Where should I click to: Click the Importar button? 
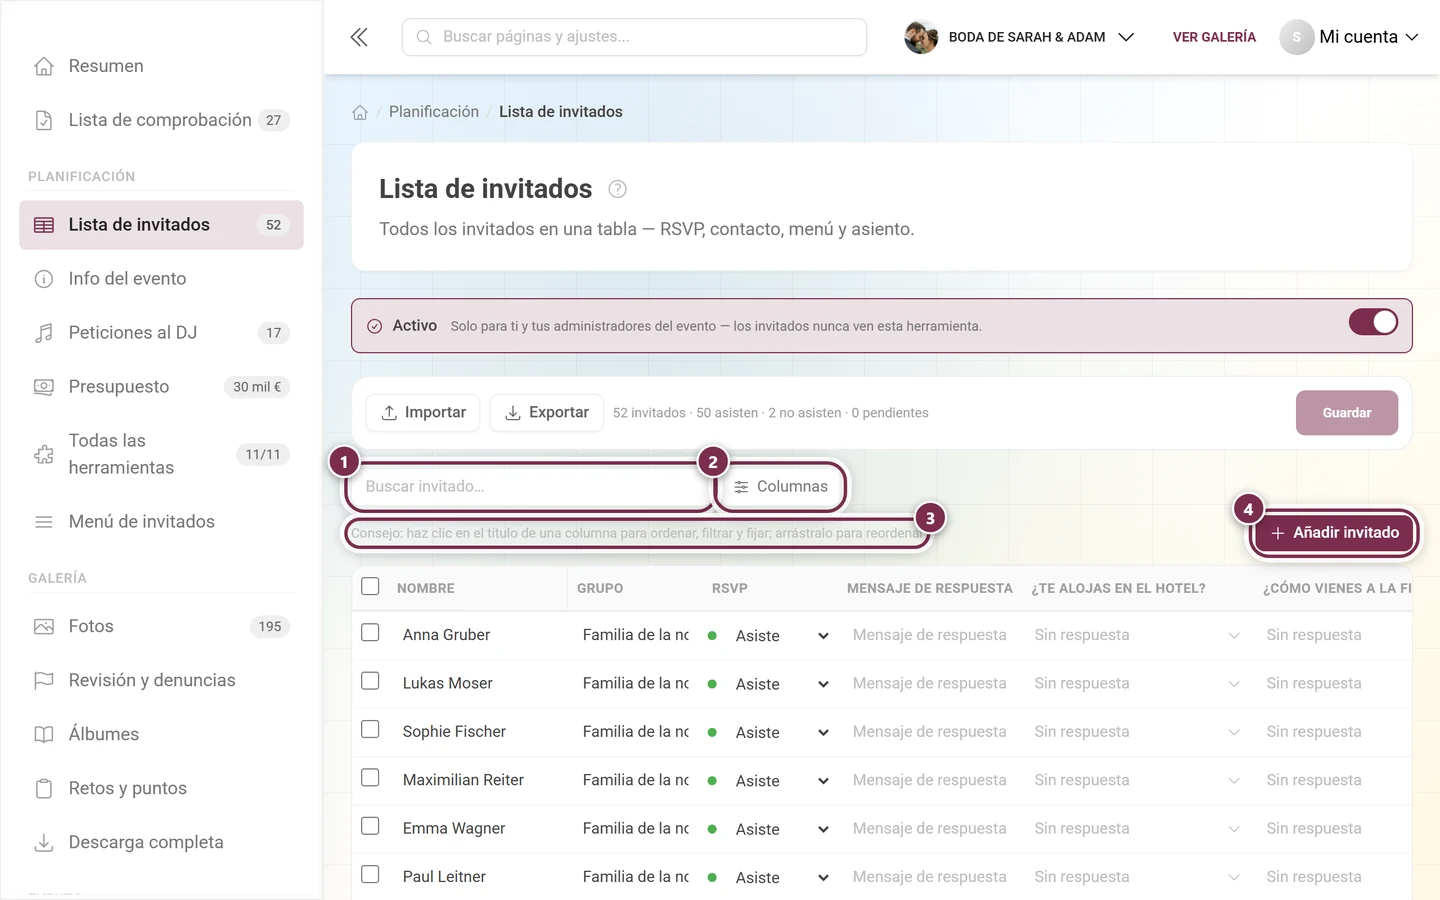423,413
